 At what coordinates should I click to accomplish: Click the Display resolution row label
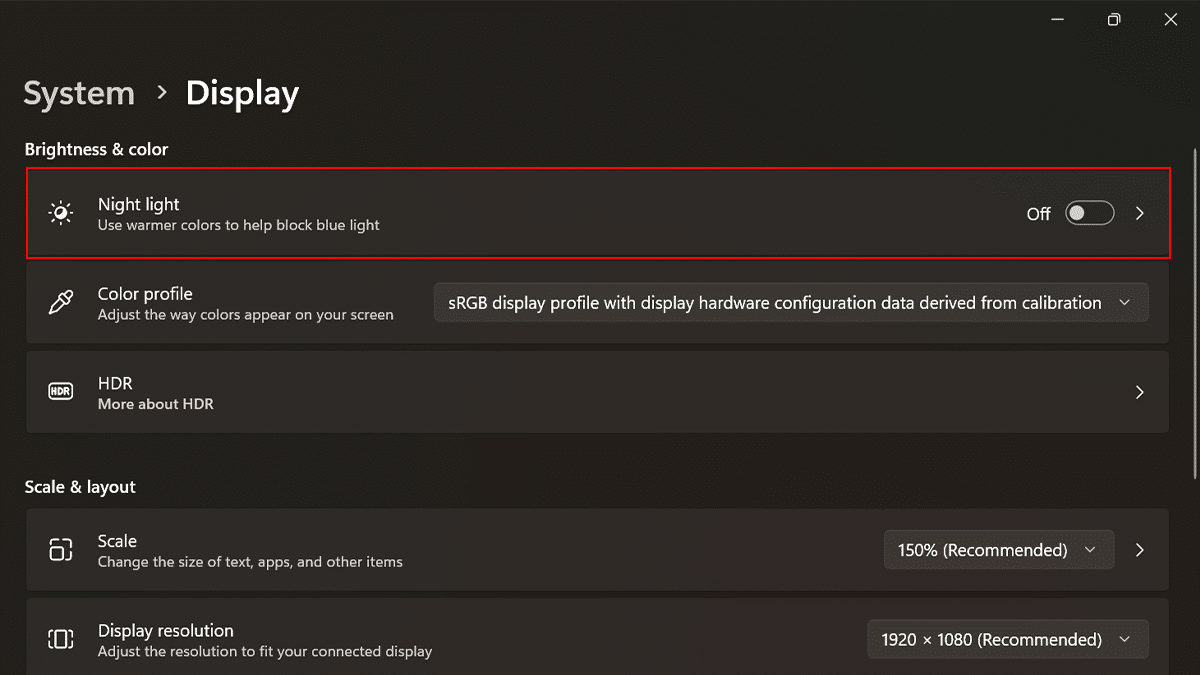click(166, 631)
